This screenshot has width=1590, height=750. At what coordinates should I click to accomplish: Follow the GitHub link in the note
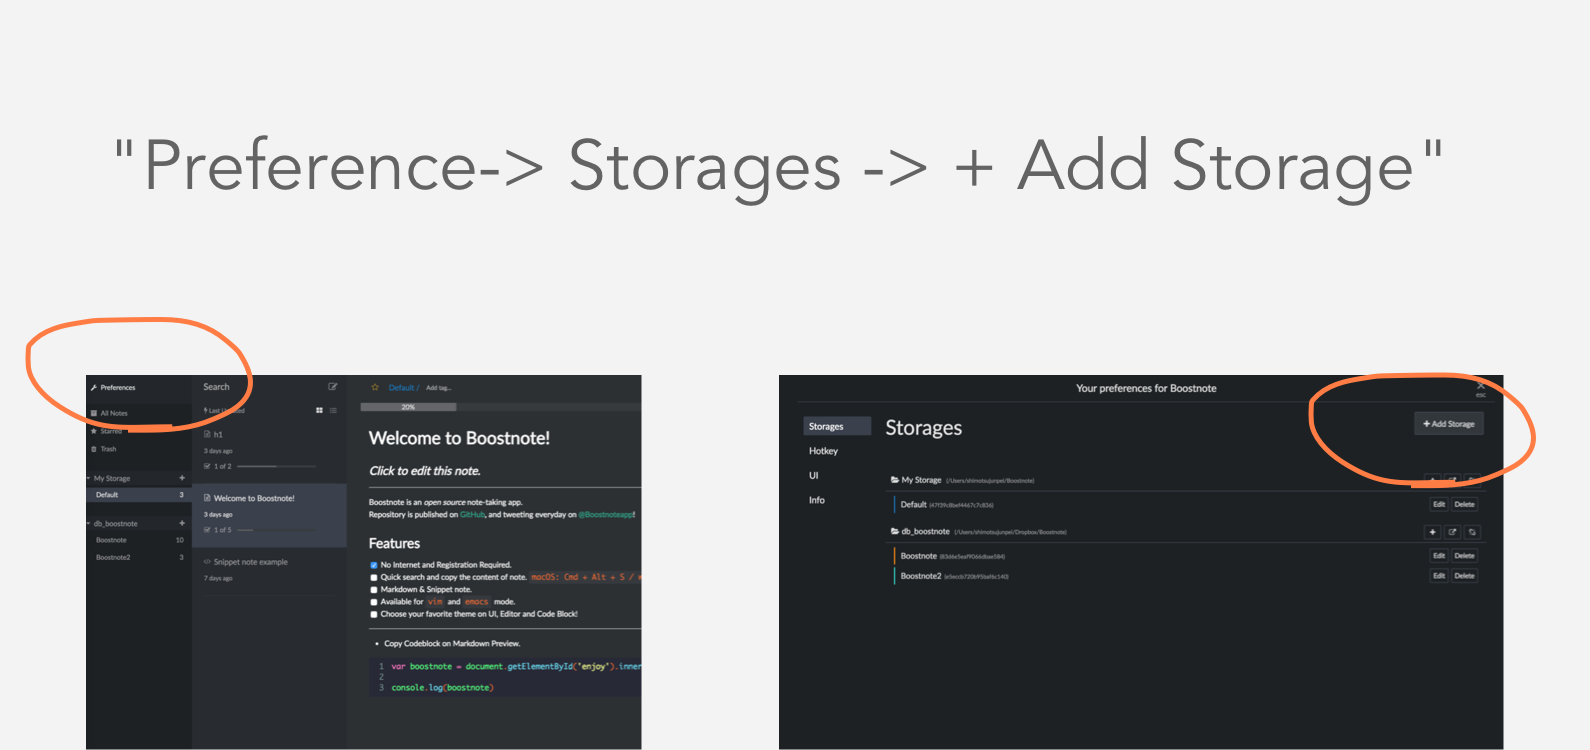(472, 515)
